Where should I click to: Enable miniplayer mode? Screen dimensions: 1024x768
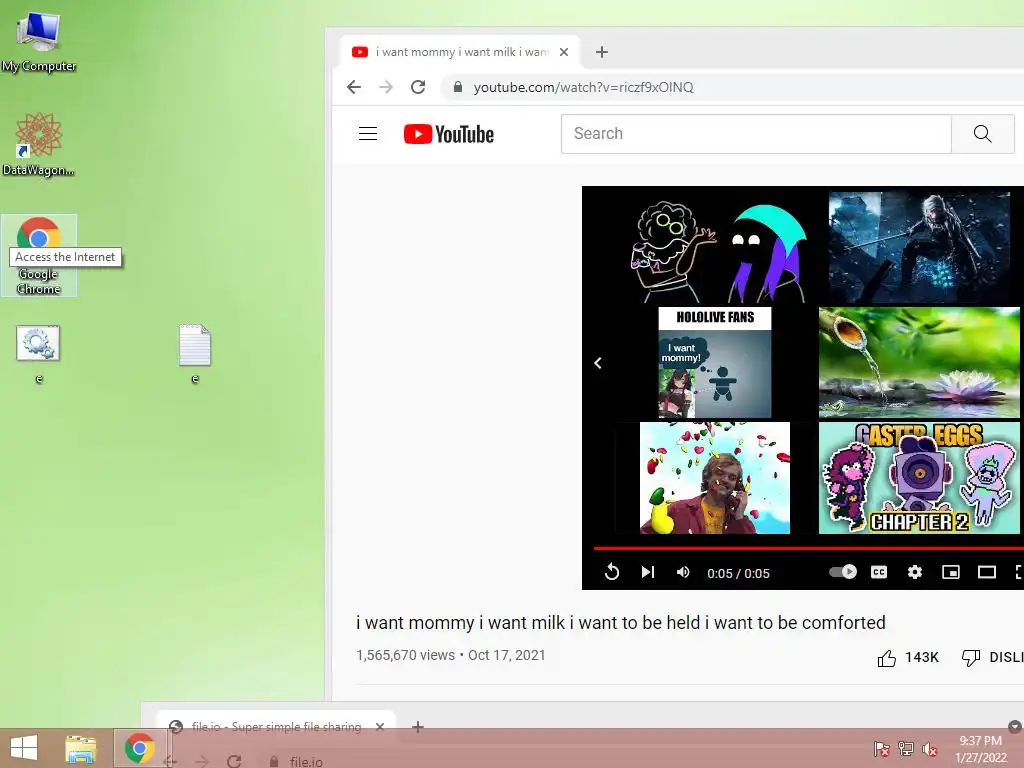point(951,572)
